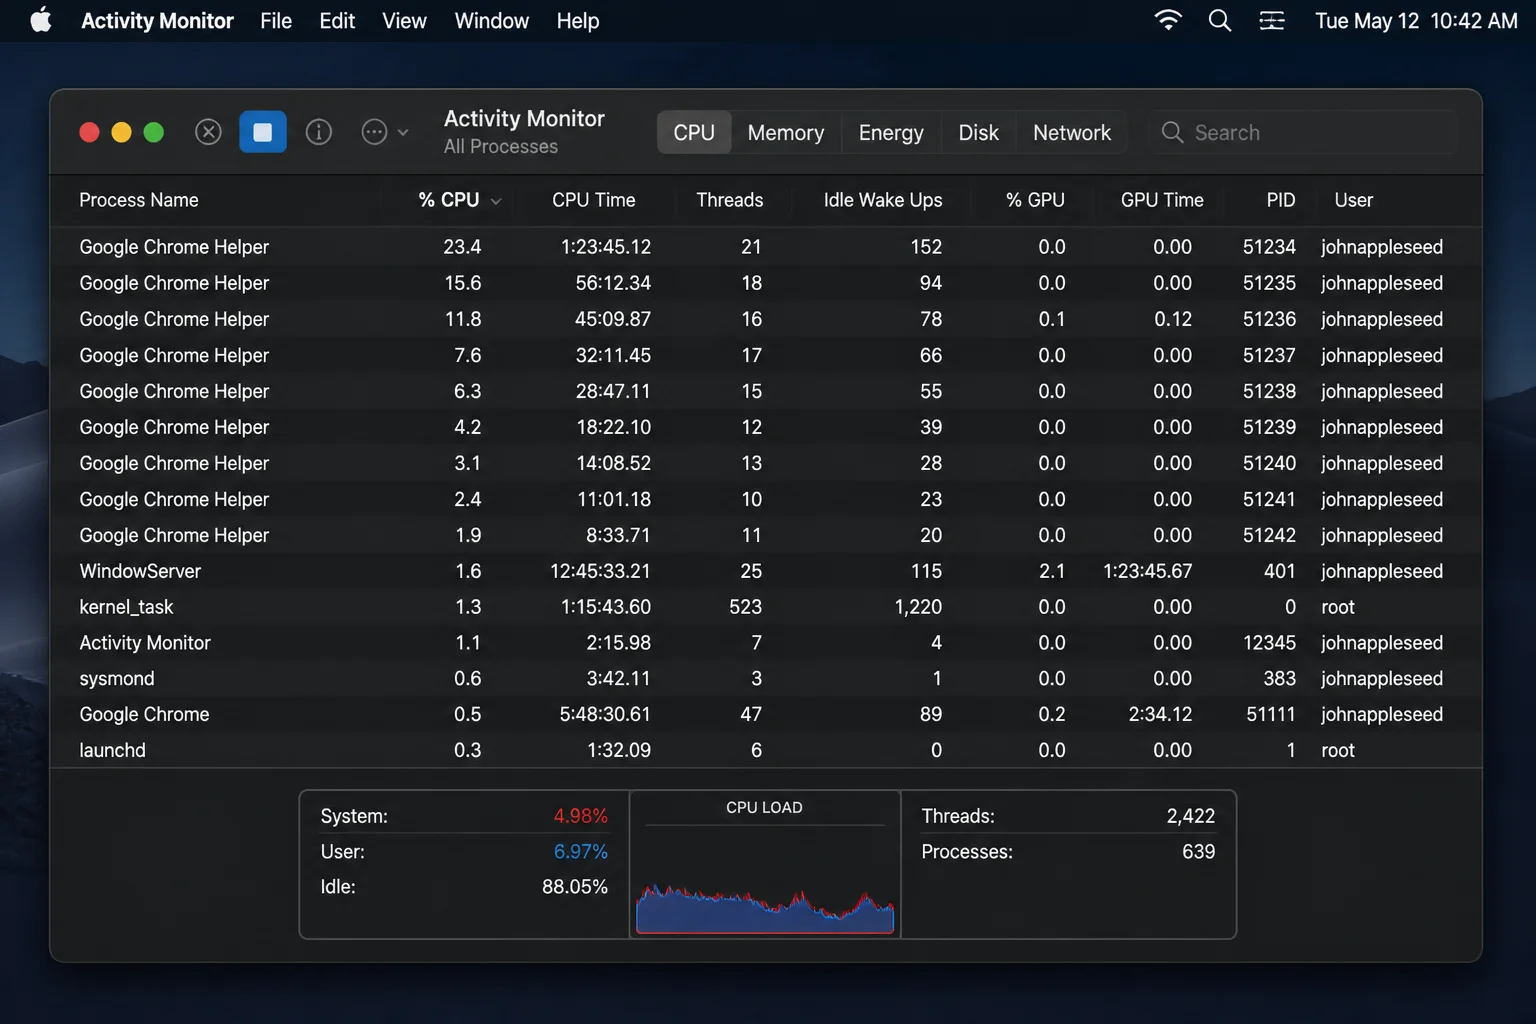Switch to the Disk tab
This screenshot has width=1536, height=1024.
point(978,132)
